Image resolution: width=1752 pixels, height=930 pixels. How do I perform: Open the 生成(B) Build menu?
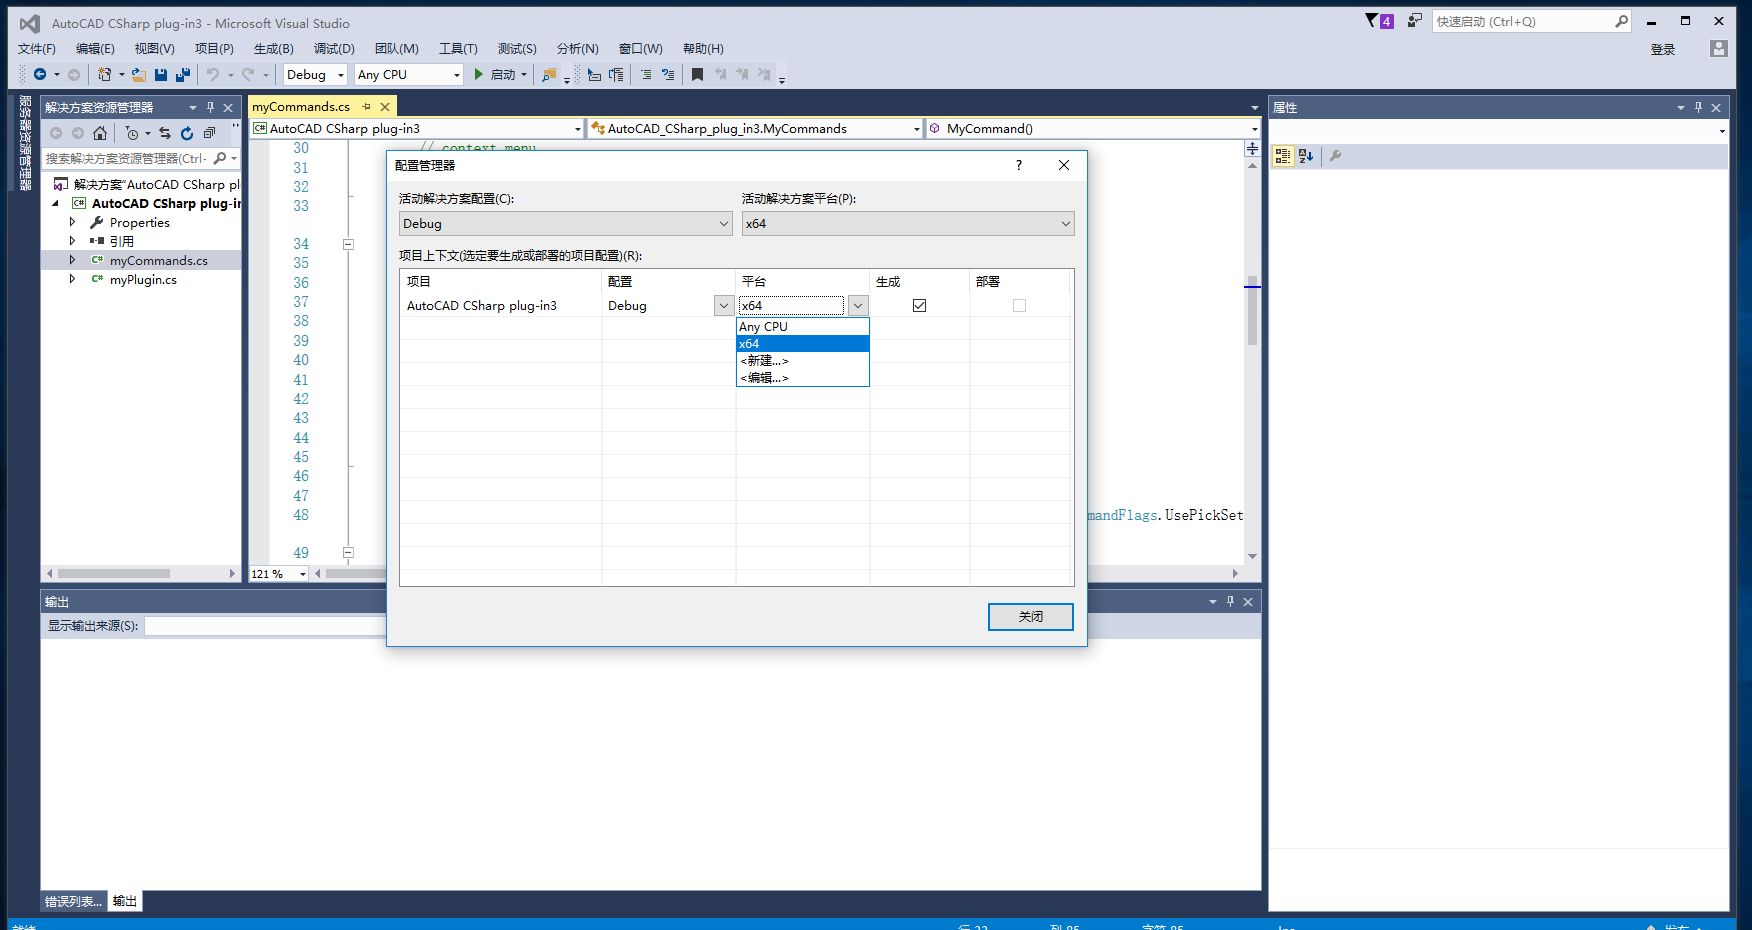pyautogui.click(x=273, y=49)
